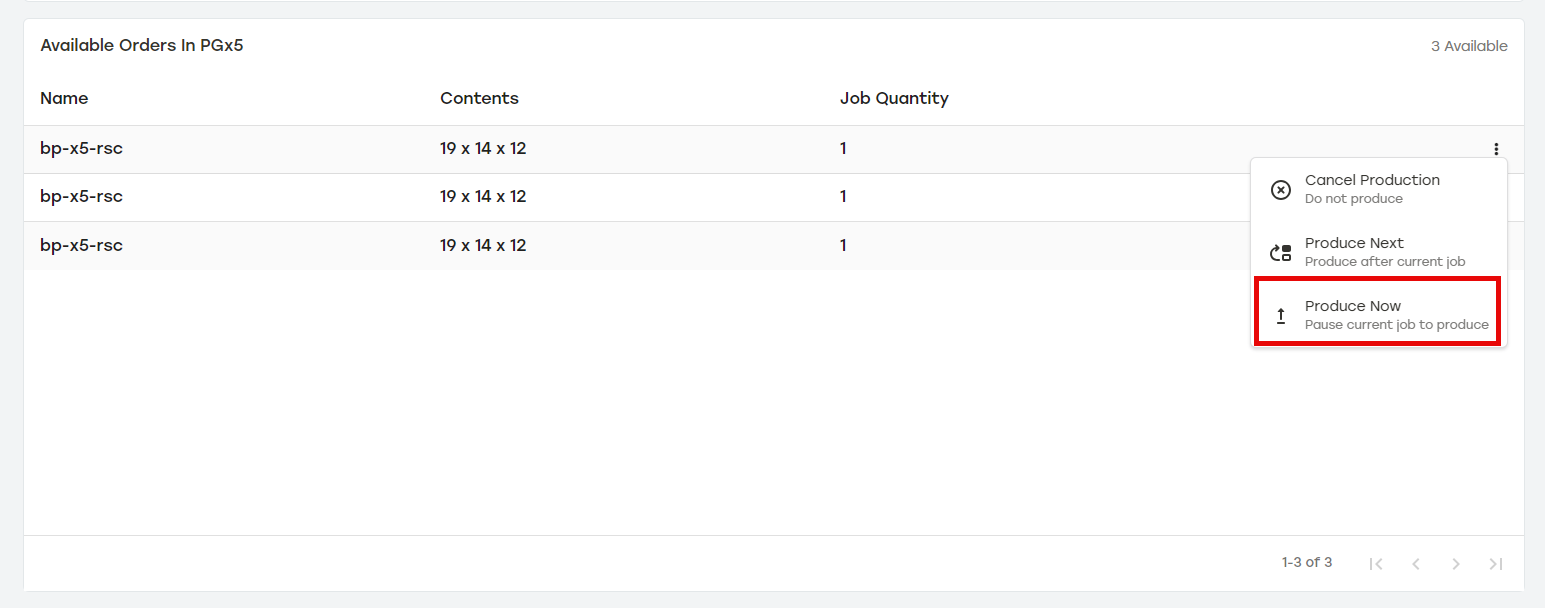The width and height of the screenshot is (1545, 608).
Task: Click the Produce Next queue icon
Action: [x=1280, y=253]
